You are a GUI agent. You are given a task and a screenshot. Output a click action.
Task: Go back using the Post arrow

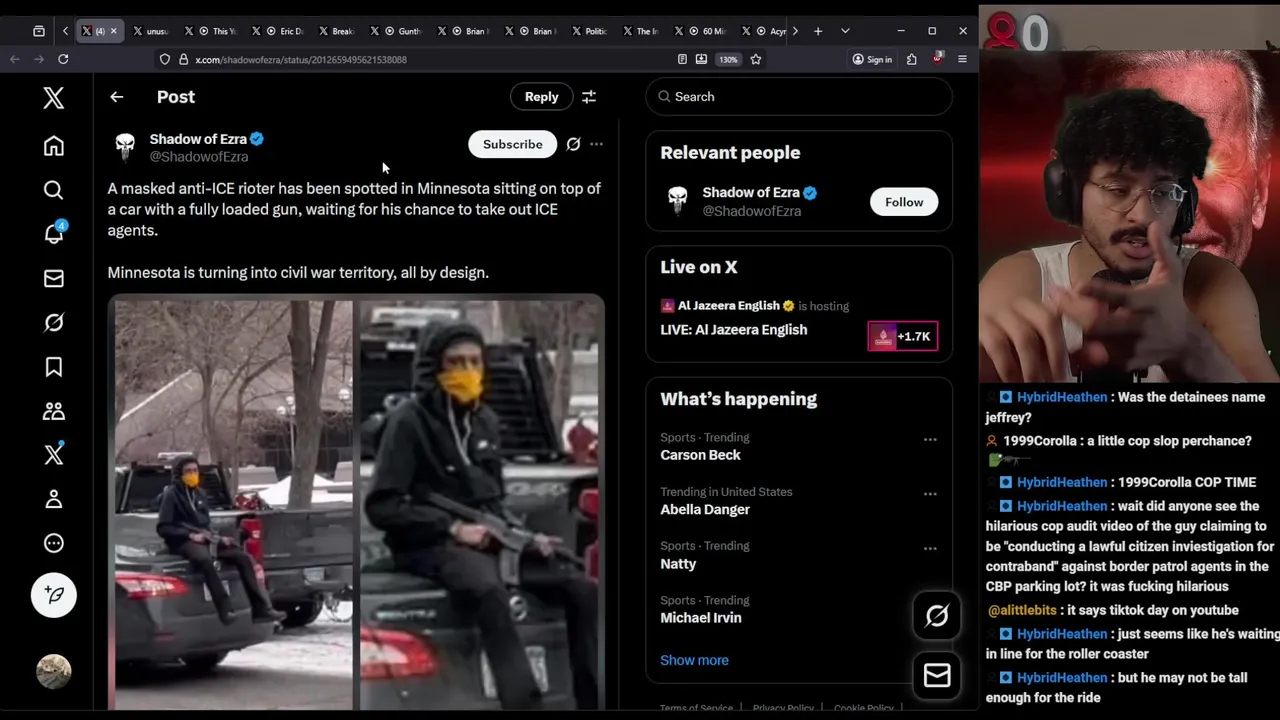(x=117, y=97)
